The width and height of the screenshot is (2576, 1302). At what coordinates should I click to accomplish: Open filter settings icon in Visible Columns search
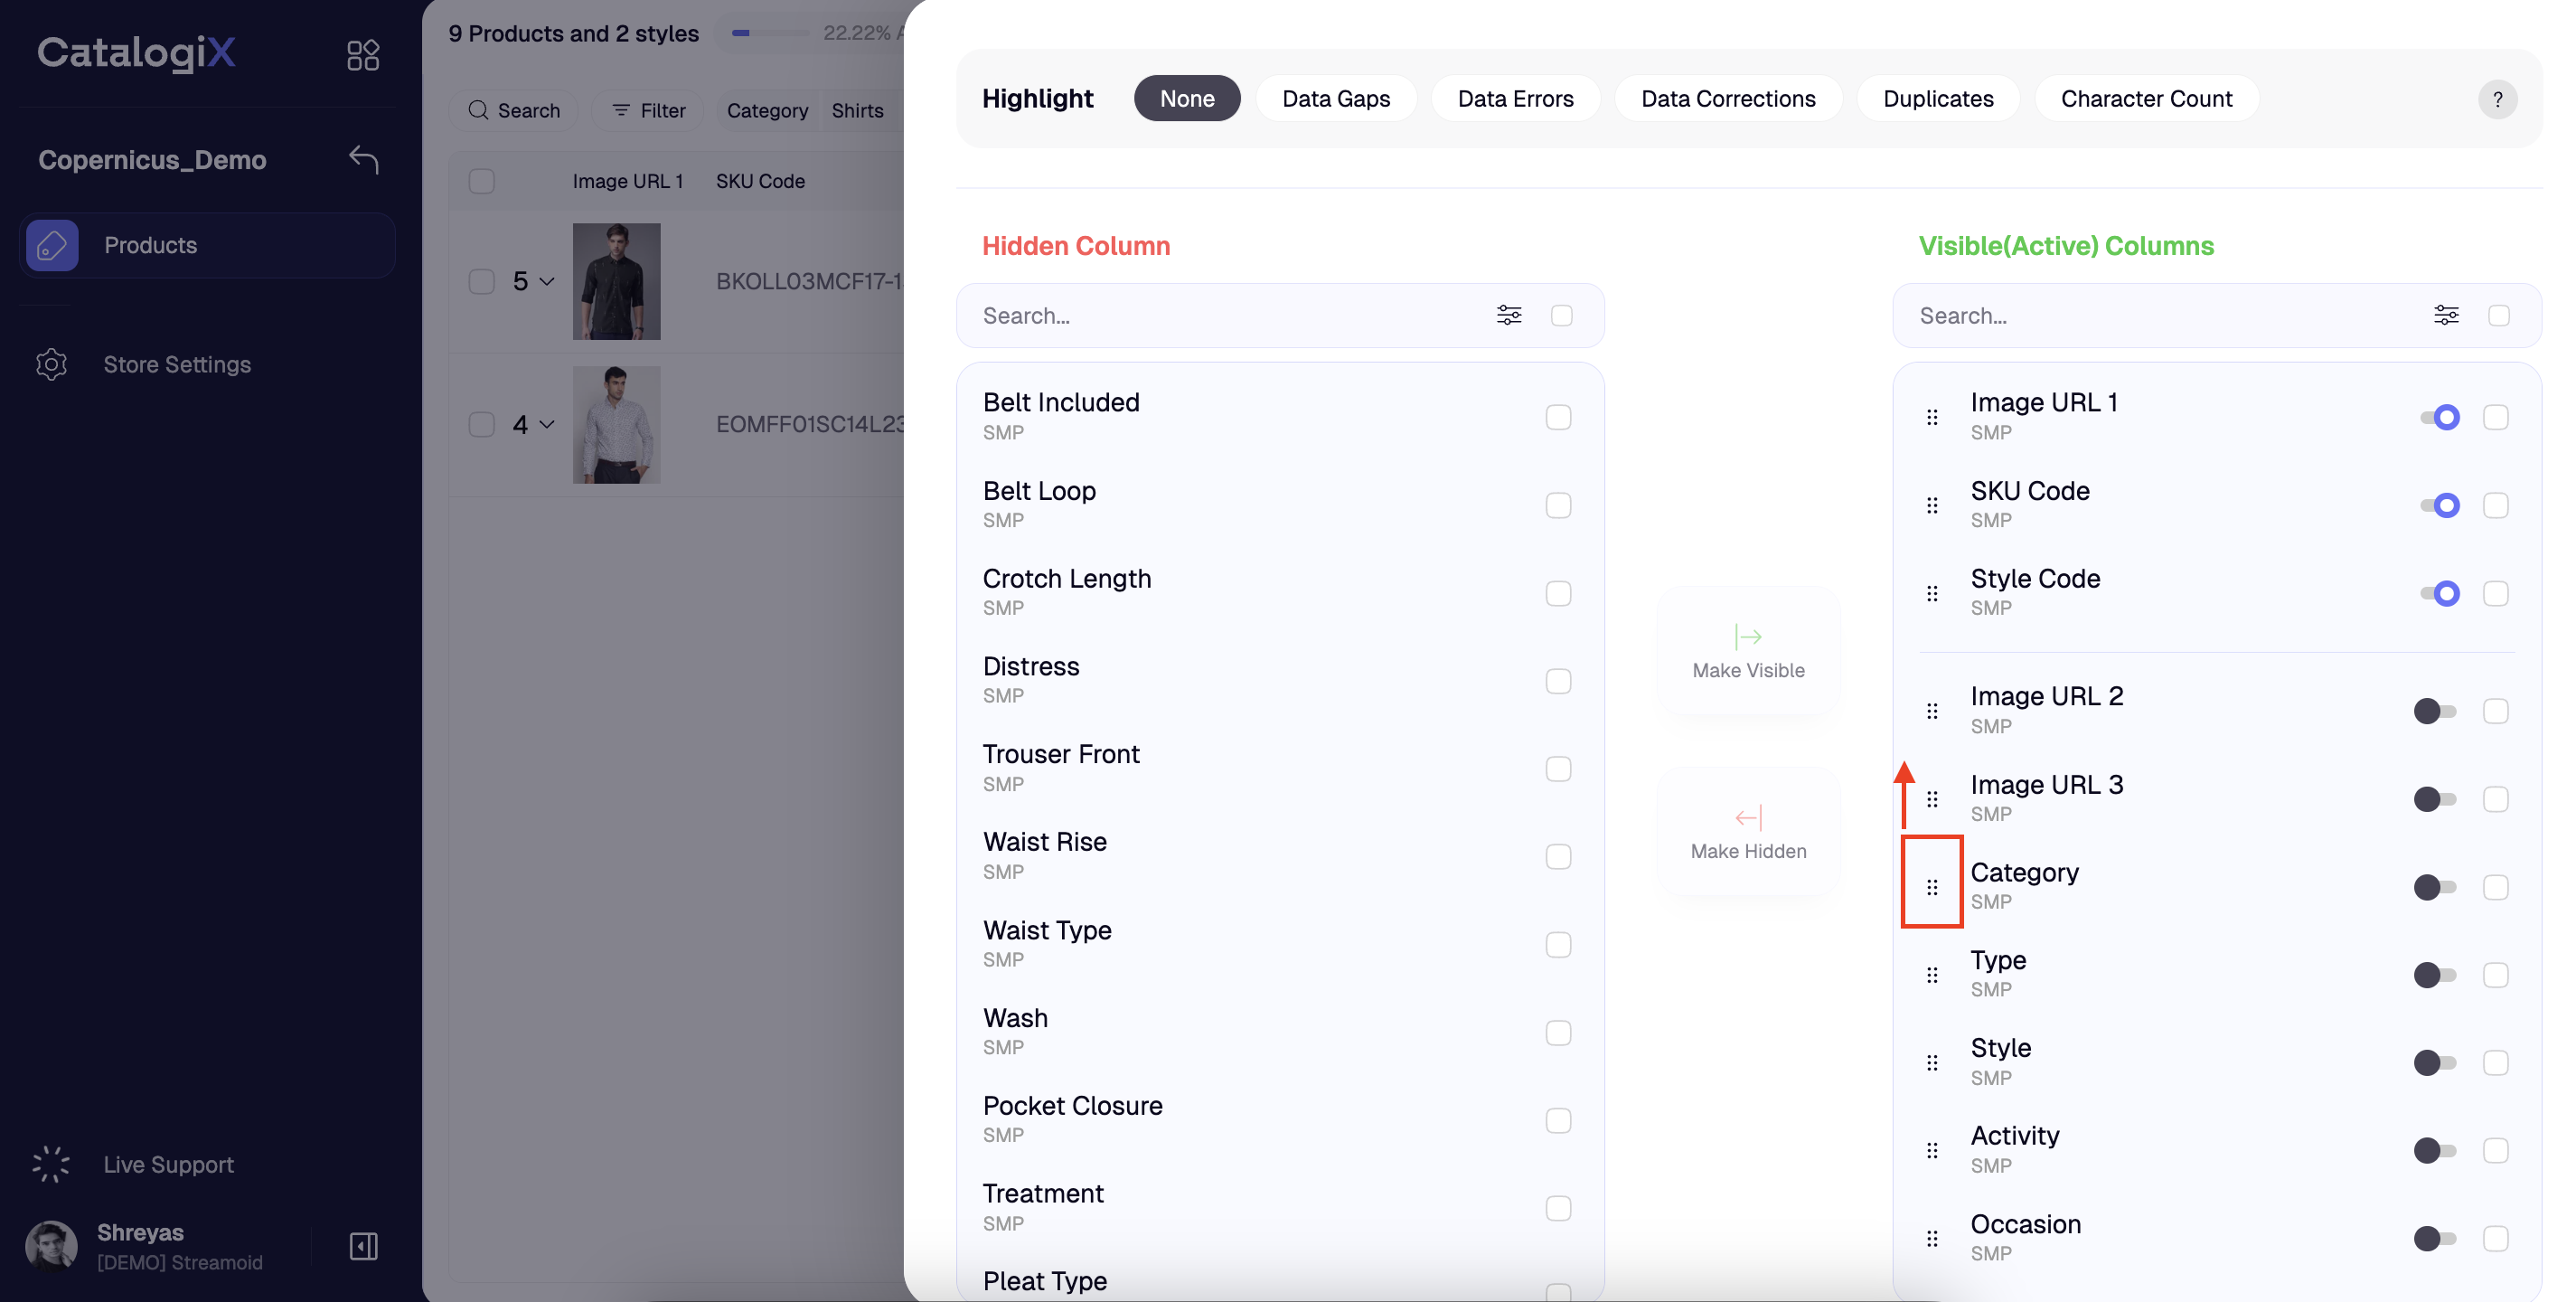coord(2446,315)
